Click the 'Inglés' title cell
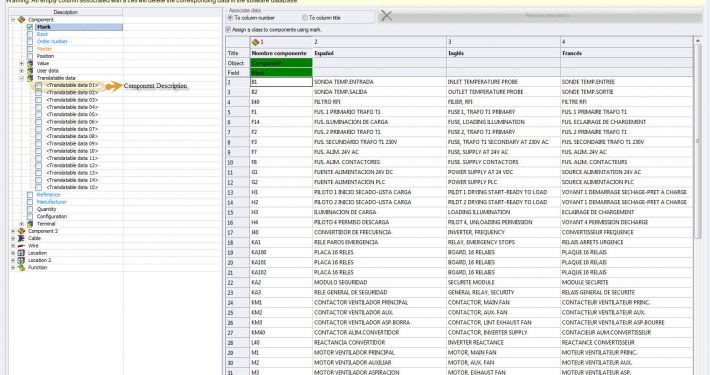710x375 pixels. click(504, 53)
